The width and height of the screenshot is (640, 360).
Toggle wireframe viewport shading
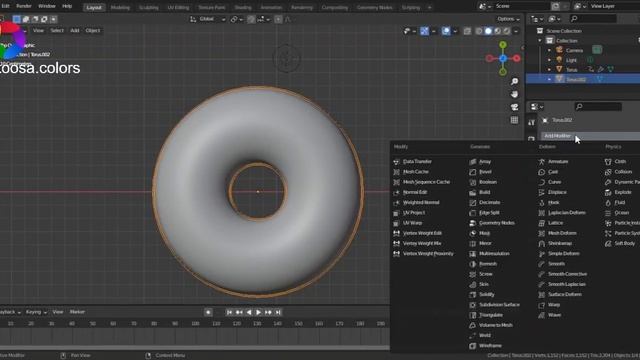(479, 31)
